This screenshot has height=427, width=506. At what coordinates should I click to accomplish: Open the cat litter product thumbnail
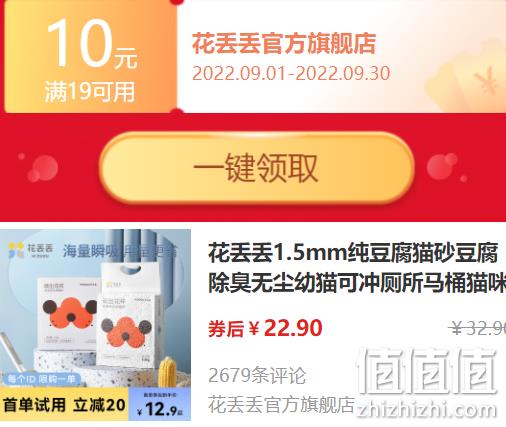tap(95, 325)
